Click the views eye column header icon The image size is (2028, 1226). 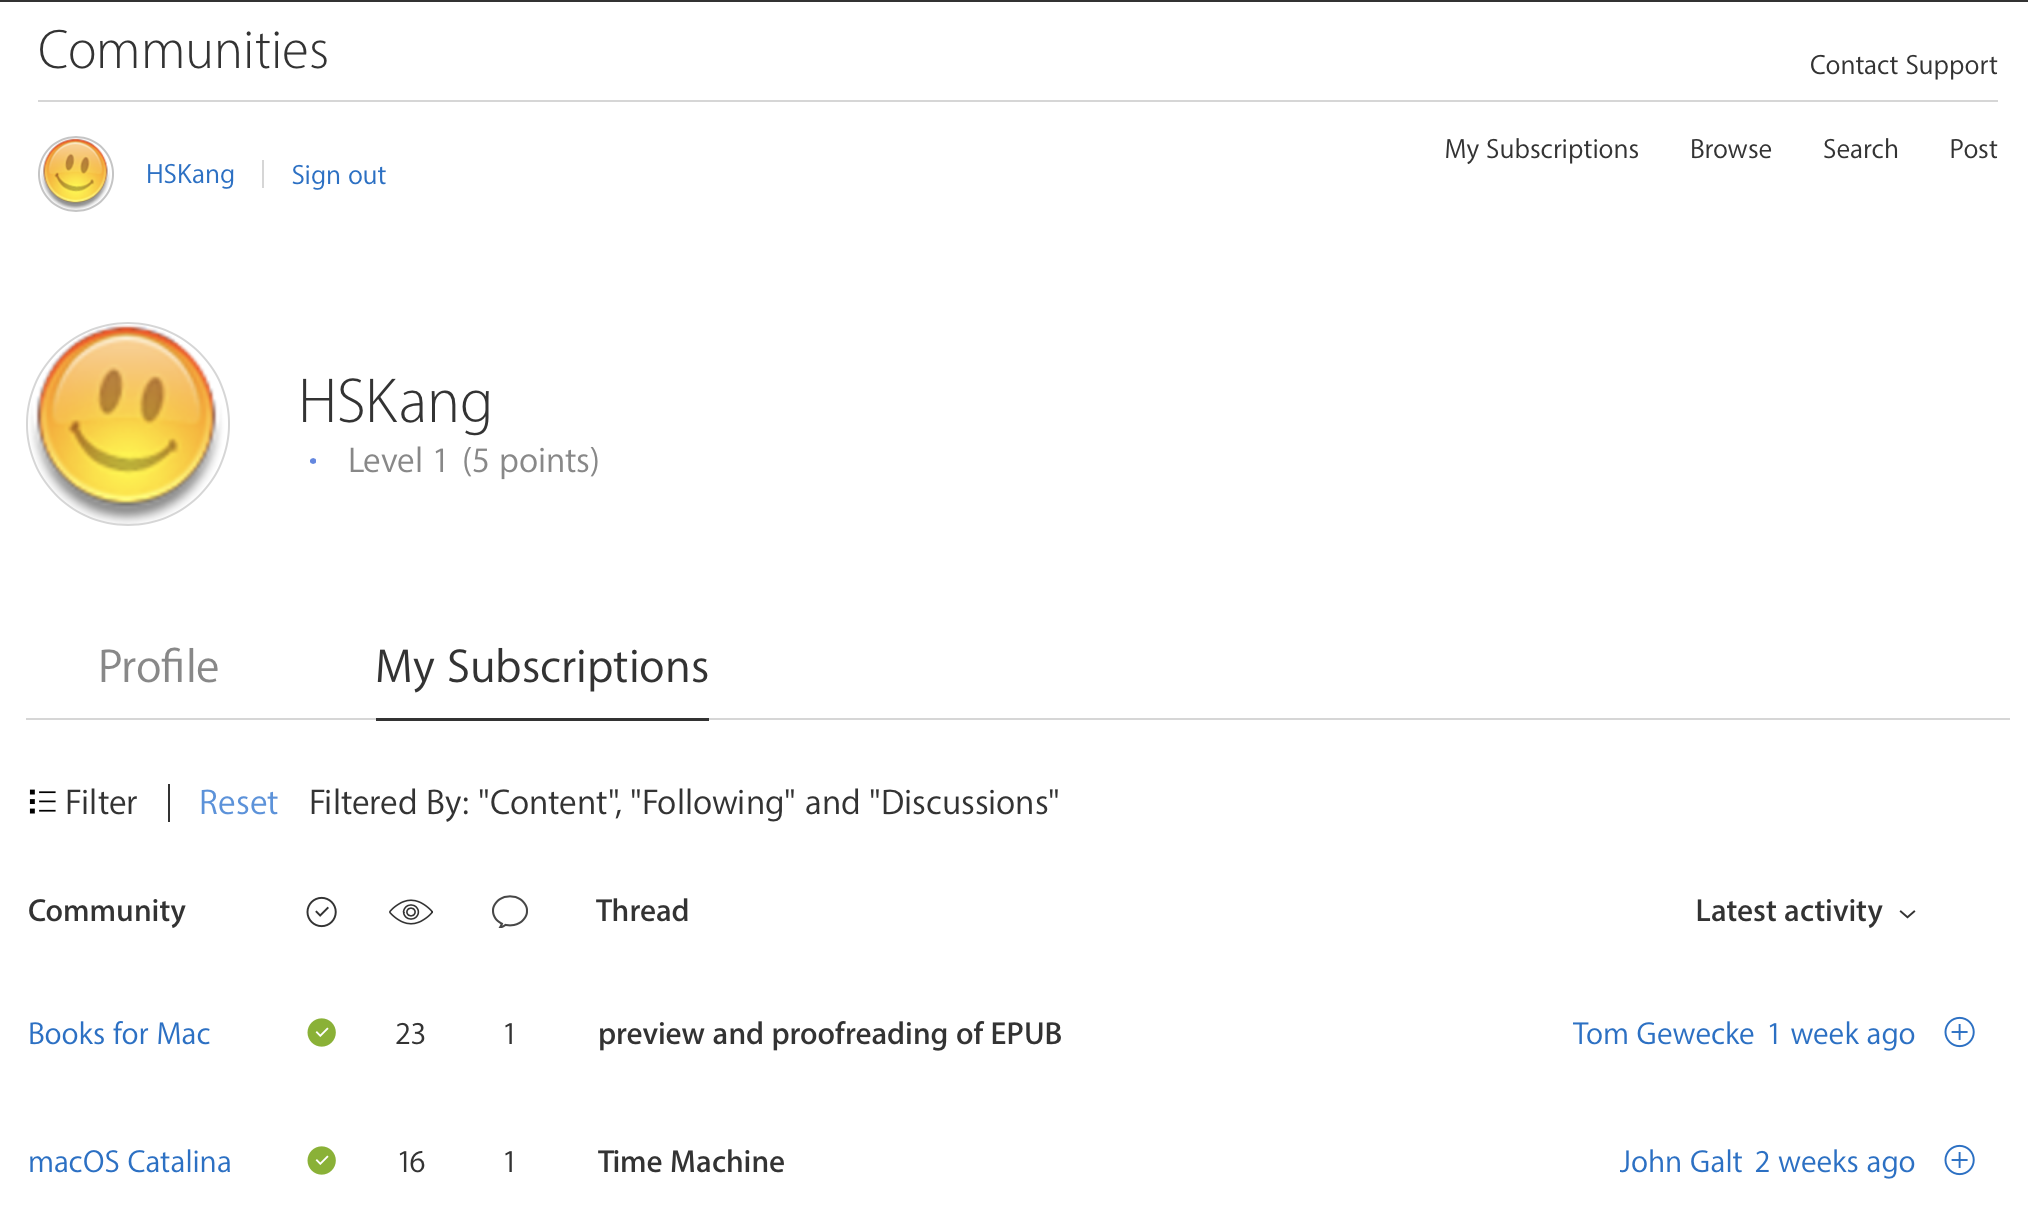click(410, 911)
